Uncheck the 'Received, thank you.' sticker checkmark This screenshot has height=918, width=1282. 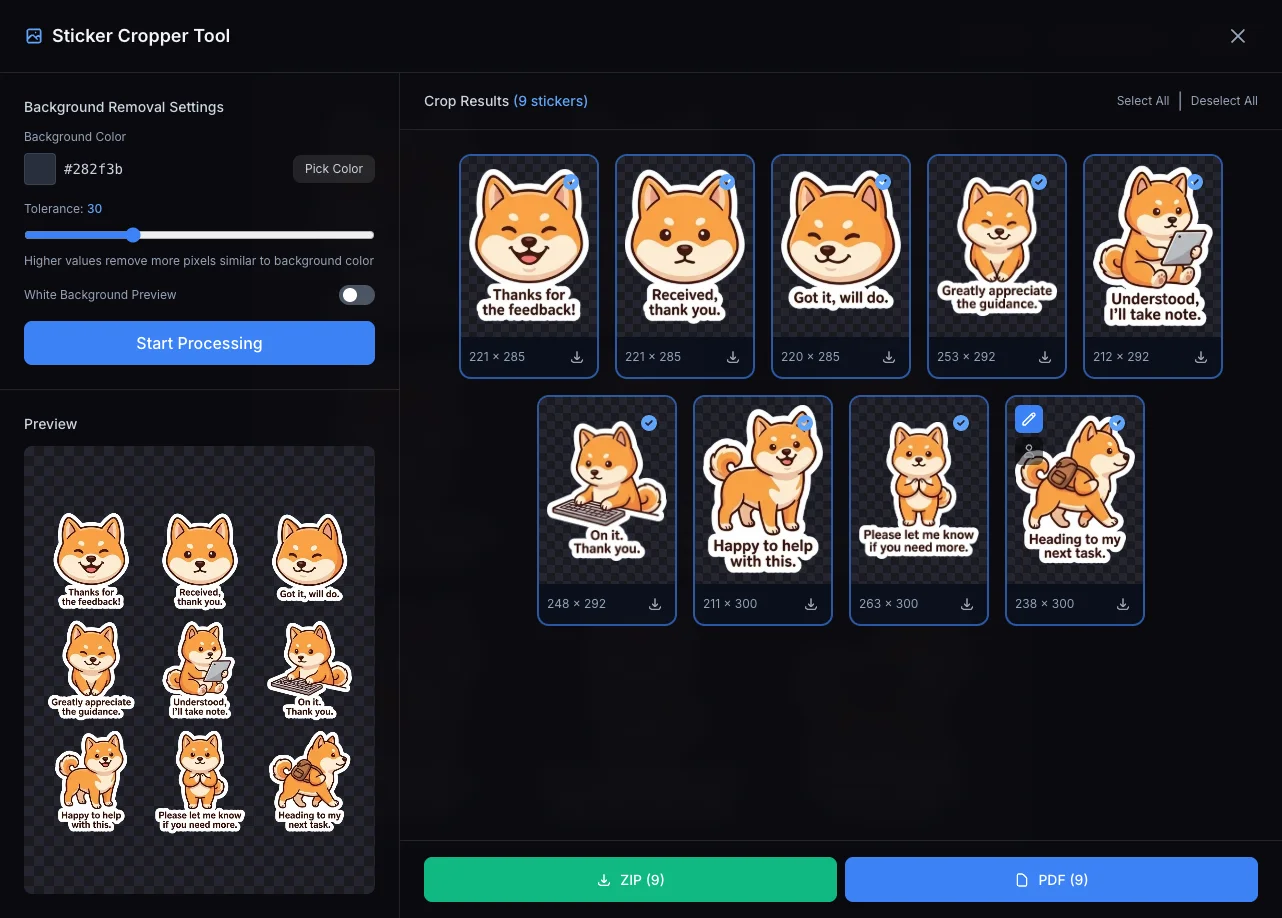(727, 182)
